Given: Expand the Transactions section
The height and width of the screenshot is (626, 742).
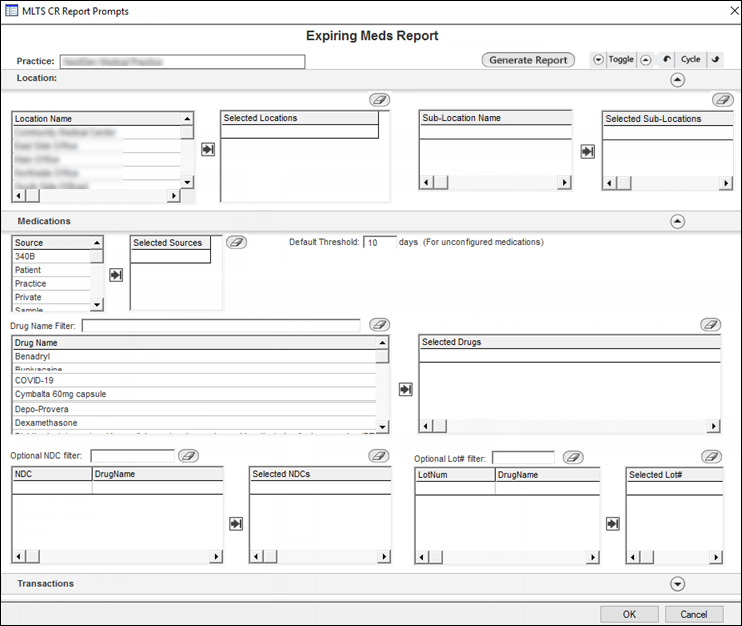Looking at the screenshot, I should pyautogui.click(x=678, y=584).
